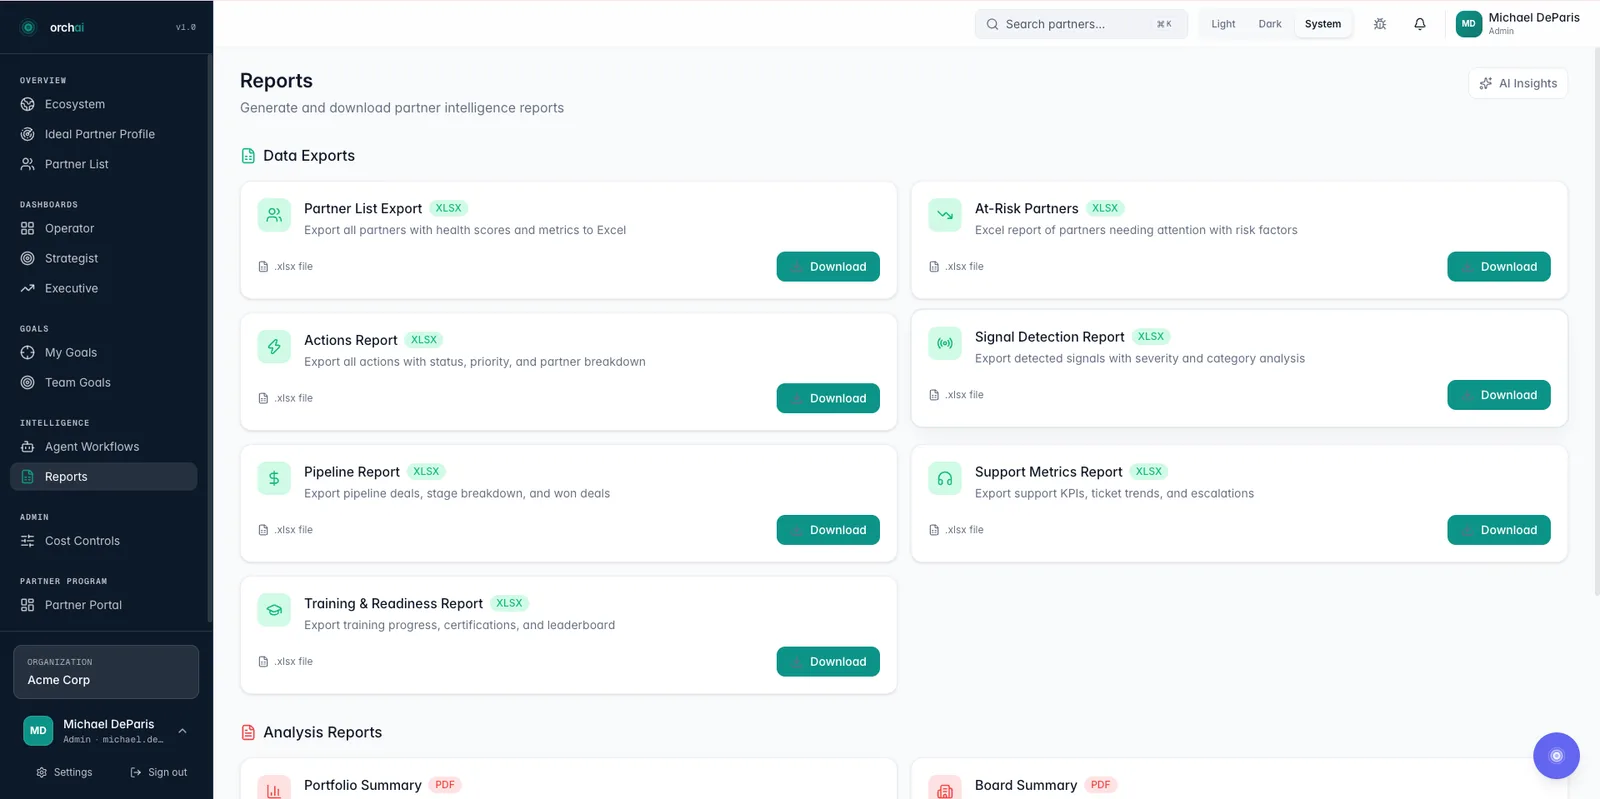This screenshot has height=799, width=1600.
Task: Click the Agent Workflows robot icon
Action: point(28,447)
